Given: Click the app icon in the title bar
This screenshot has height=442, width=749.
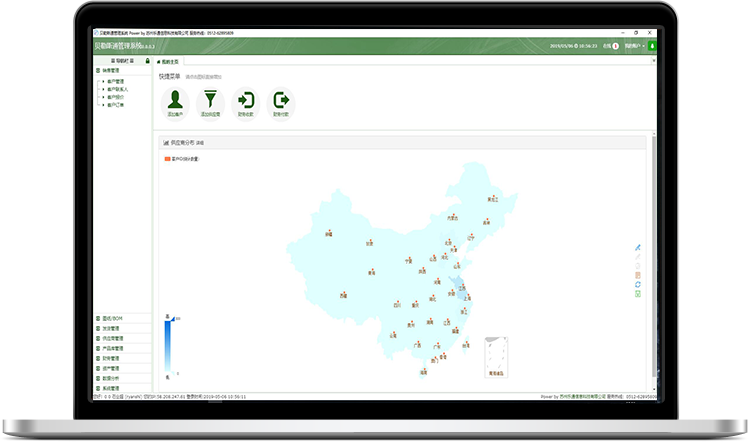Looking at the screenshot, I should [96, 33].
